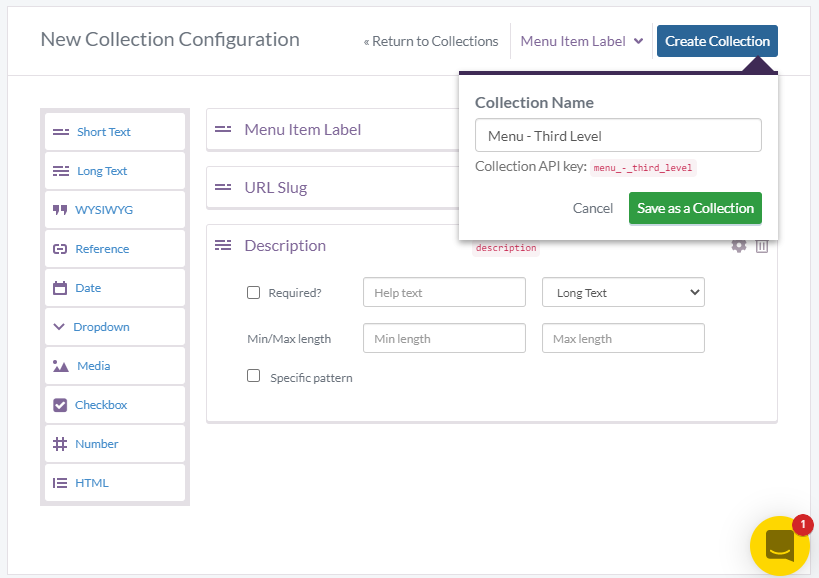The height and width of the screenshot is (578, 819).
Task: Go to Return to Collections link
Action: 431,41
